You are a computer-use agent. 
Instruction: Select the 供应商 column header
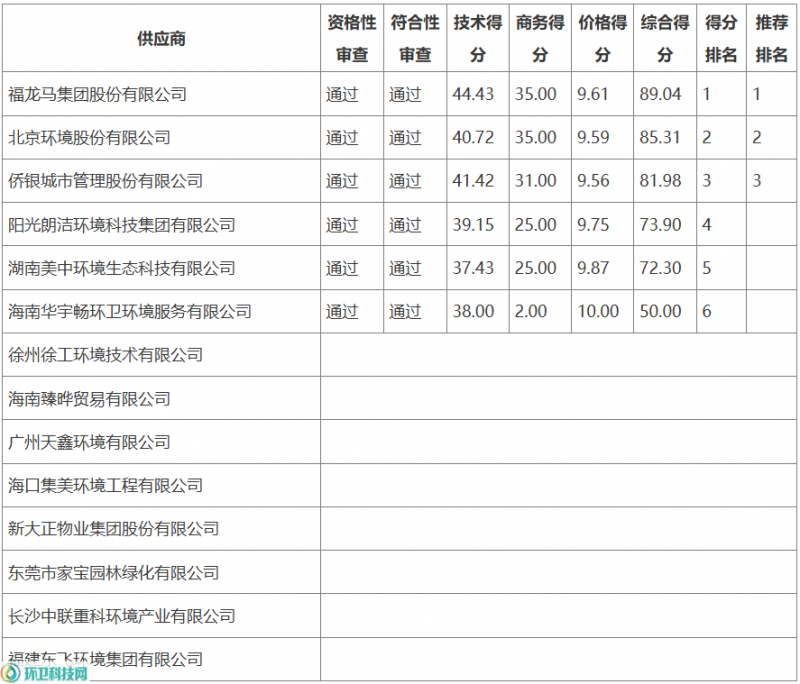(161, 39)
